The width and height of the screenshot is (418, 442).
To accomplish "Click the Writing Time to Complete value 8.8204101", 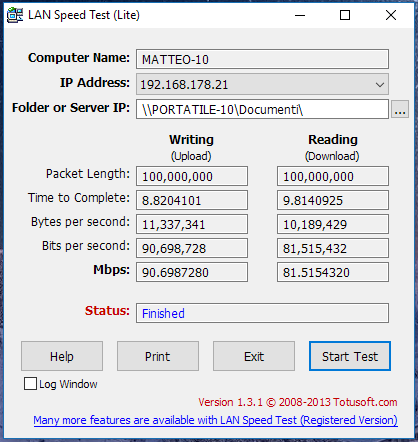I will click(192, 200).
